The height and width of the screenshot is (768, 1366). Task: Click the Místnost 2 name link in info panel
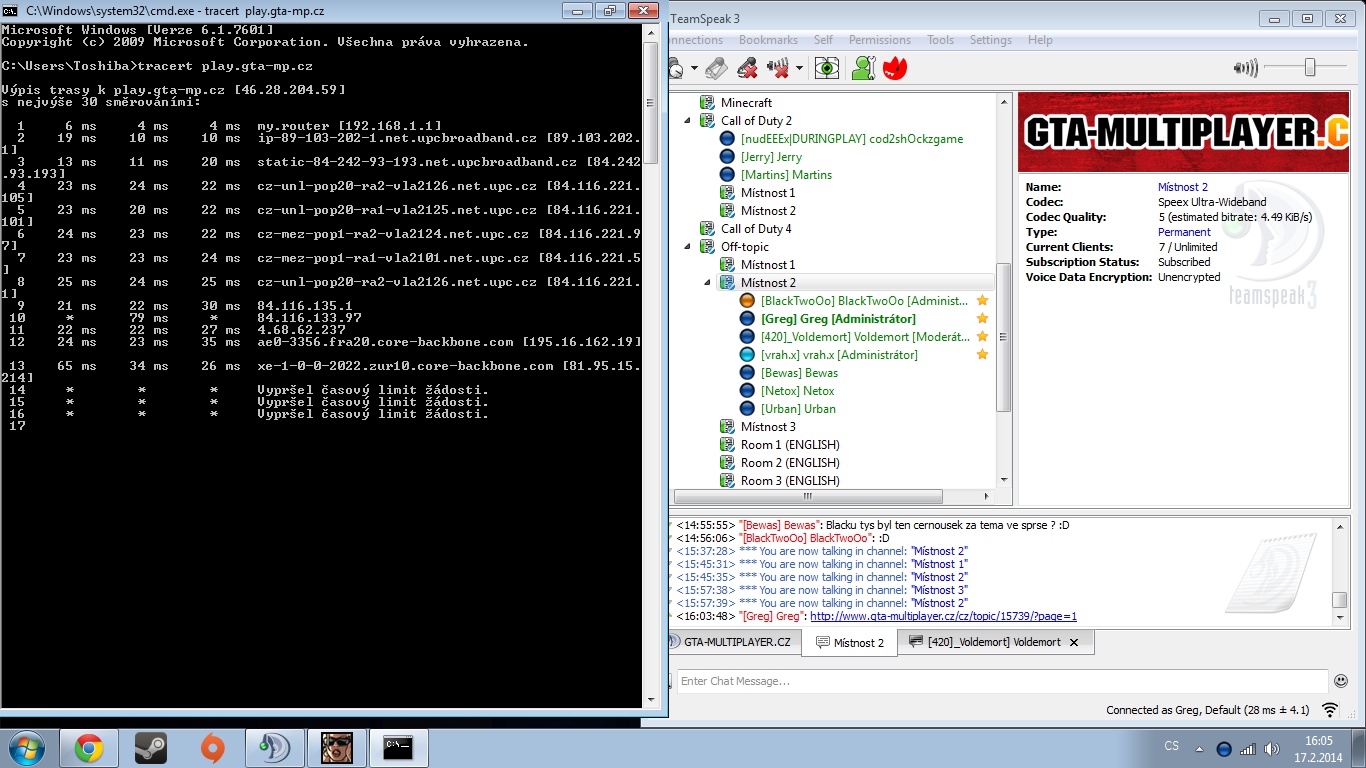click(x=1183, y=187)
